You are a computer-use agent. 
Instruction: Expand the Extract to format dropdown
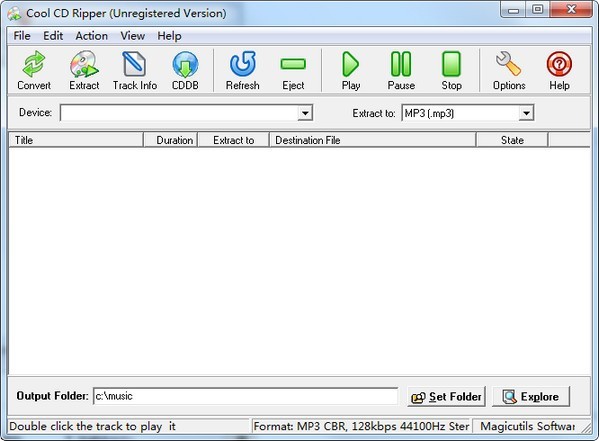point(526,113)
